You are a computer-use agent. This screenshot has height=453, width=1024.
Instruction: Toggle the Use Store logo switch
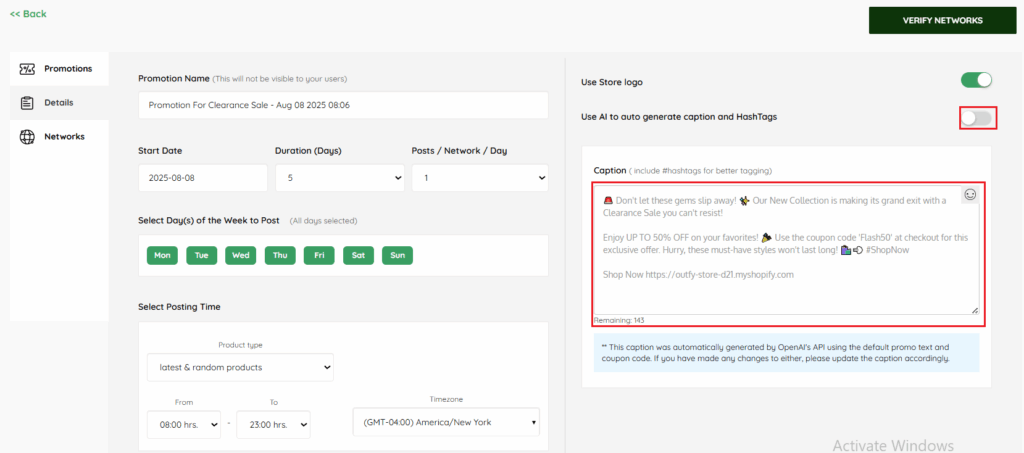(976, 81)
